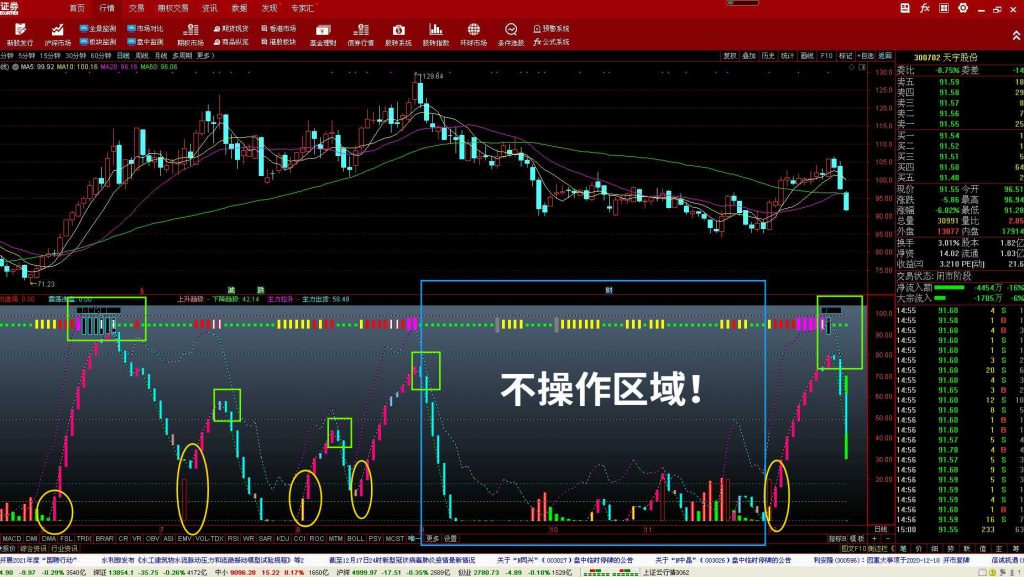Select the MACD indicator tab
This screenshot has height=577, width=1024.
[12, 538]
